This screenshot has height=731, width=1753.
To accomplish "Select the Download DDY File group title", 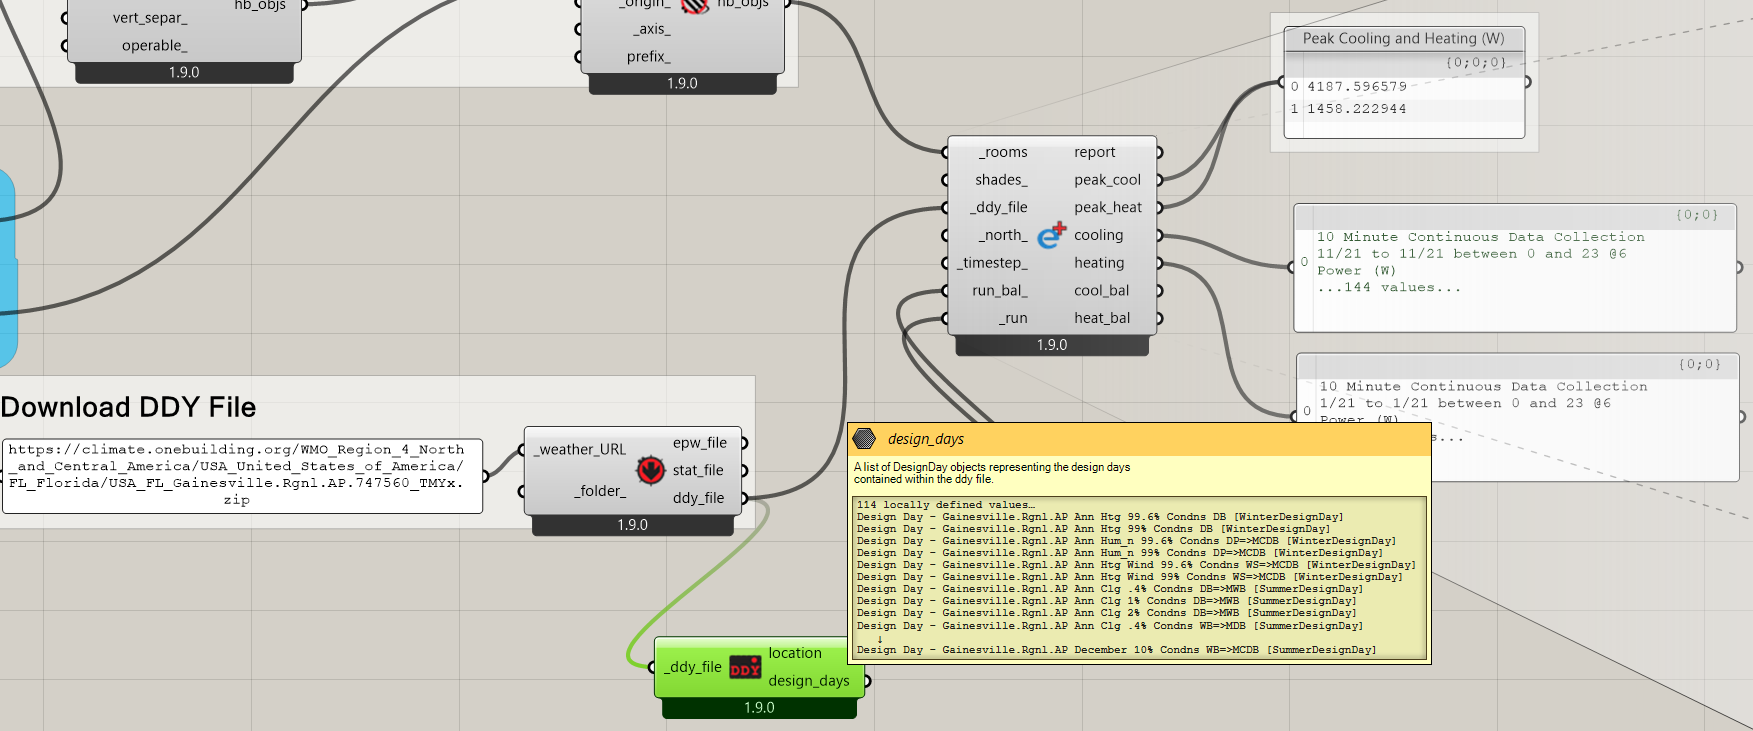I will coord(129,407).
